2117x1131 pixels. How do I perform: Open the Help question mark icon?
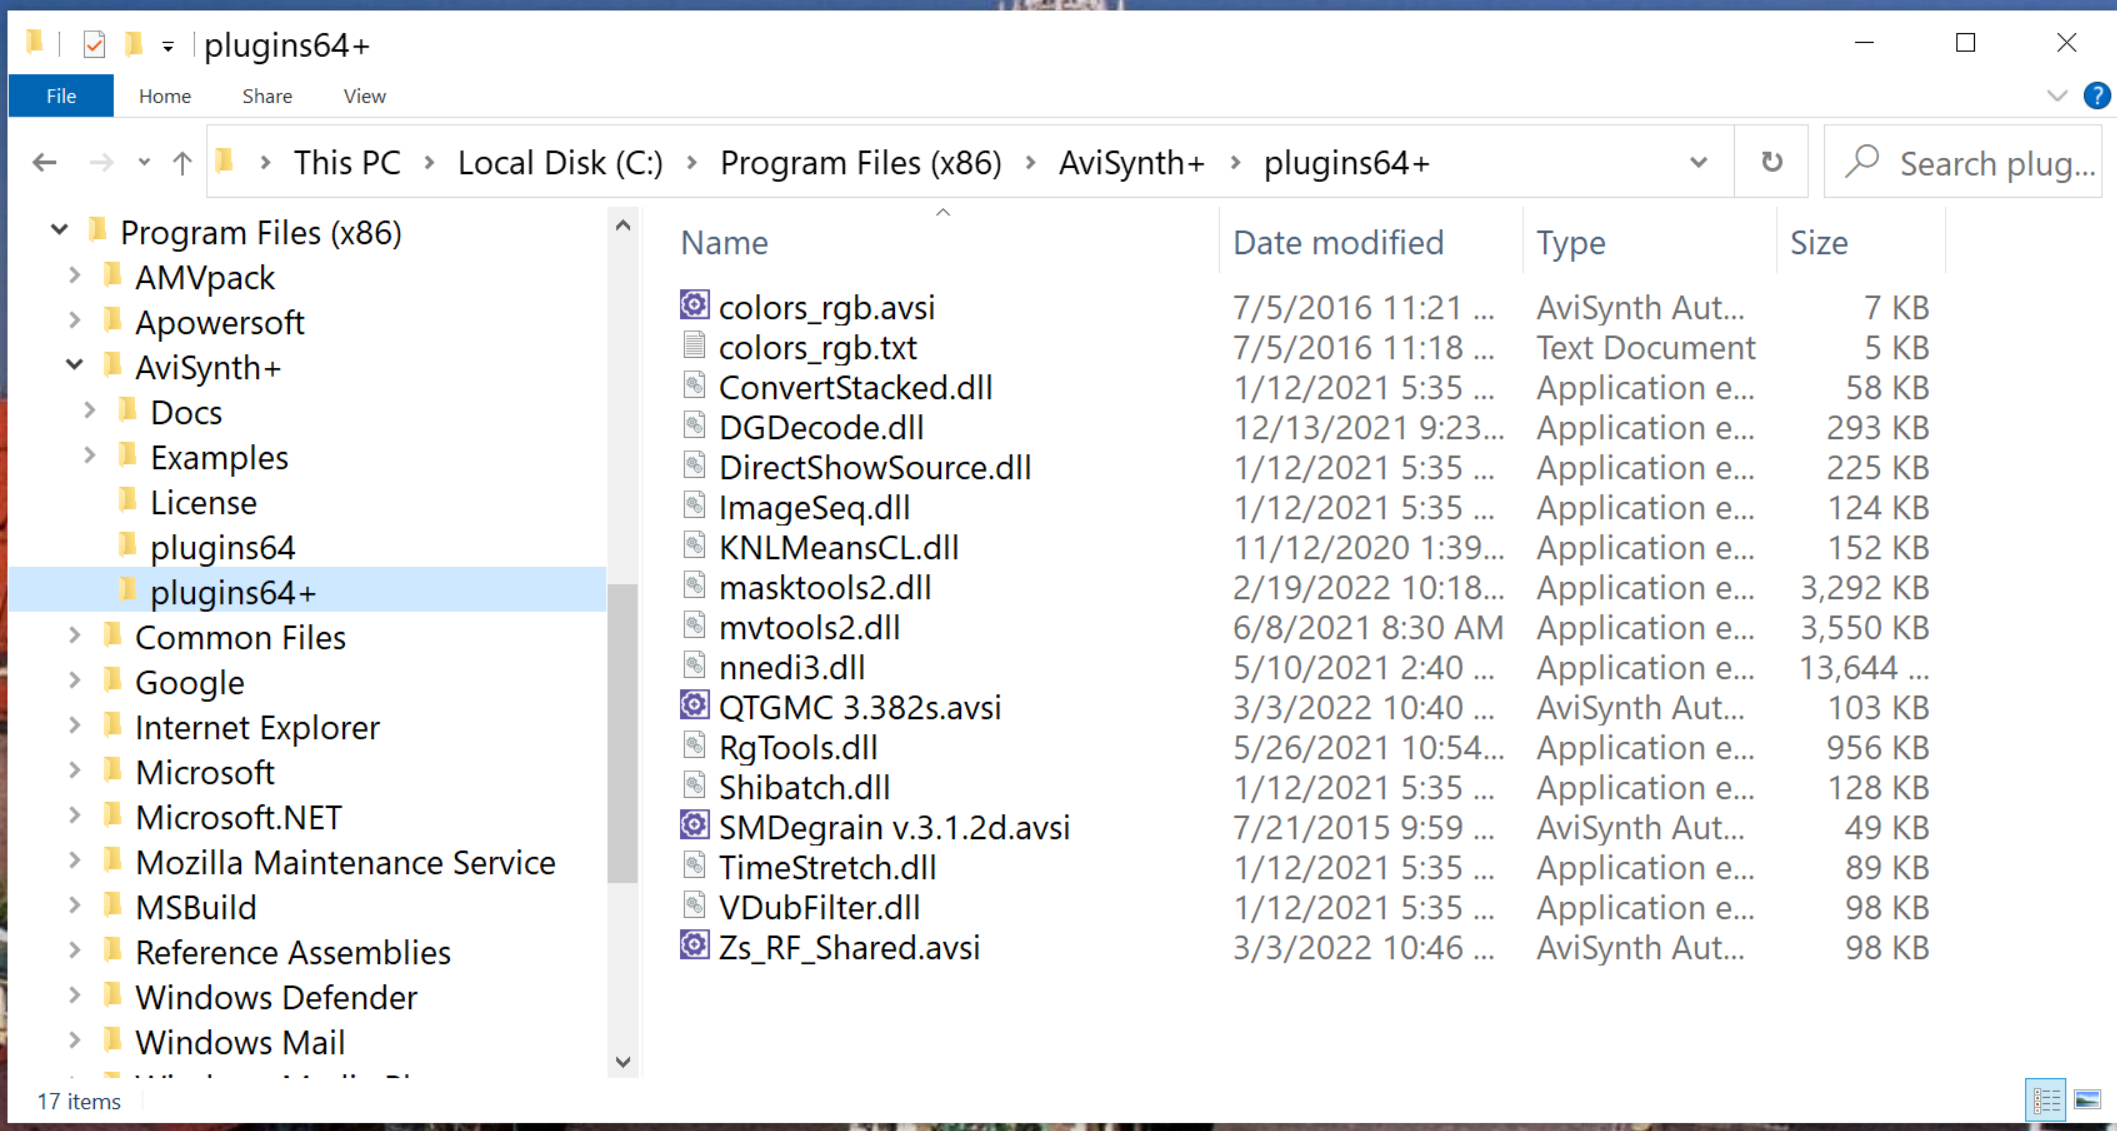click(2097, 96)
